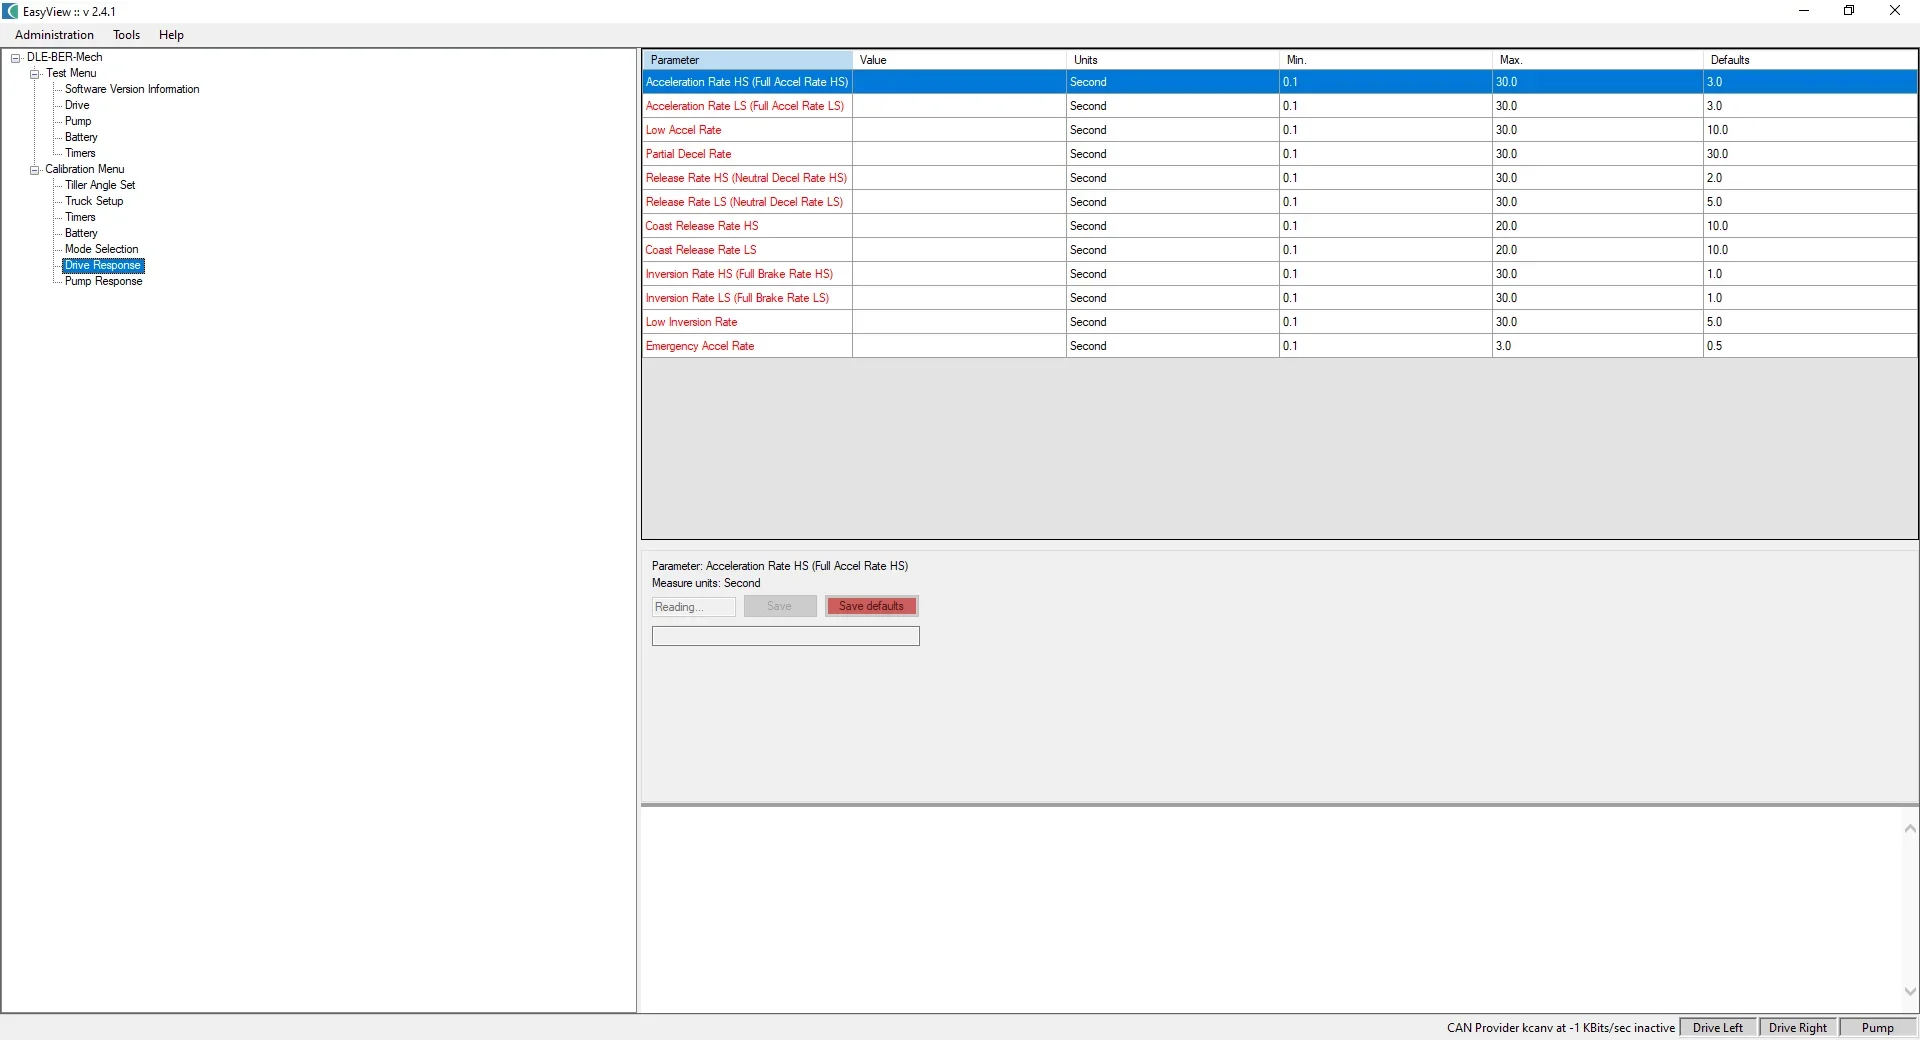1920x1040 pixels.
Task: Select Battery under Calibration Menu
Action: (x=81, y=233)
